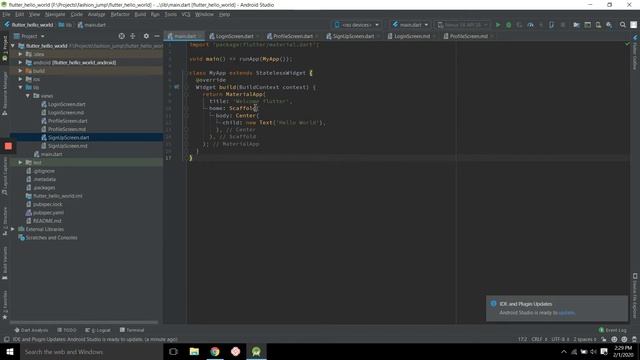Click the update link in notification
The height and width of the screenshot is (360, 640).
[x=567, y=313]
